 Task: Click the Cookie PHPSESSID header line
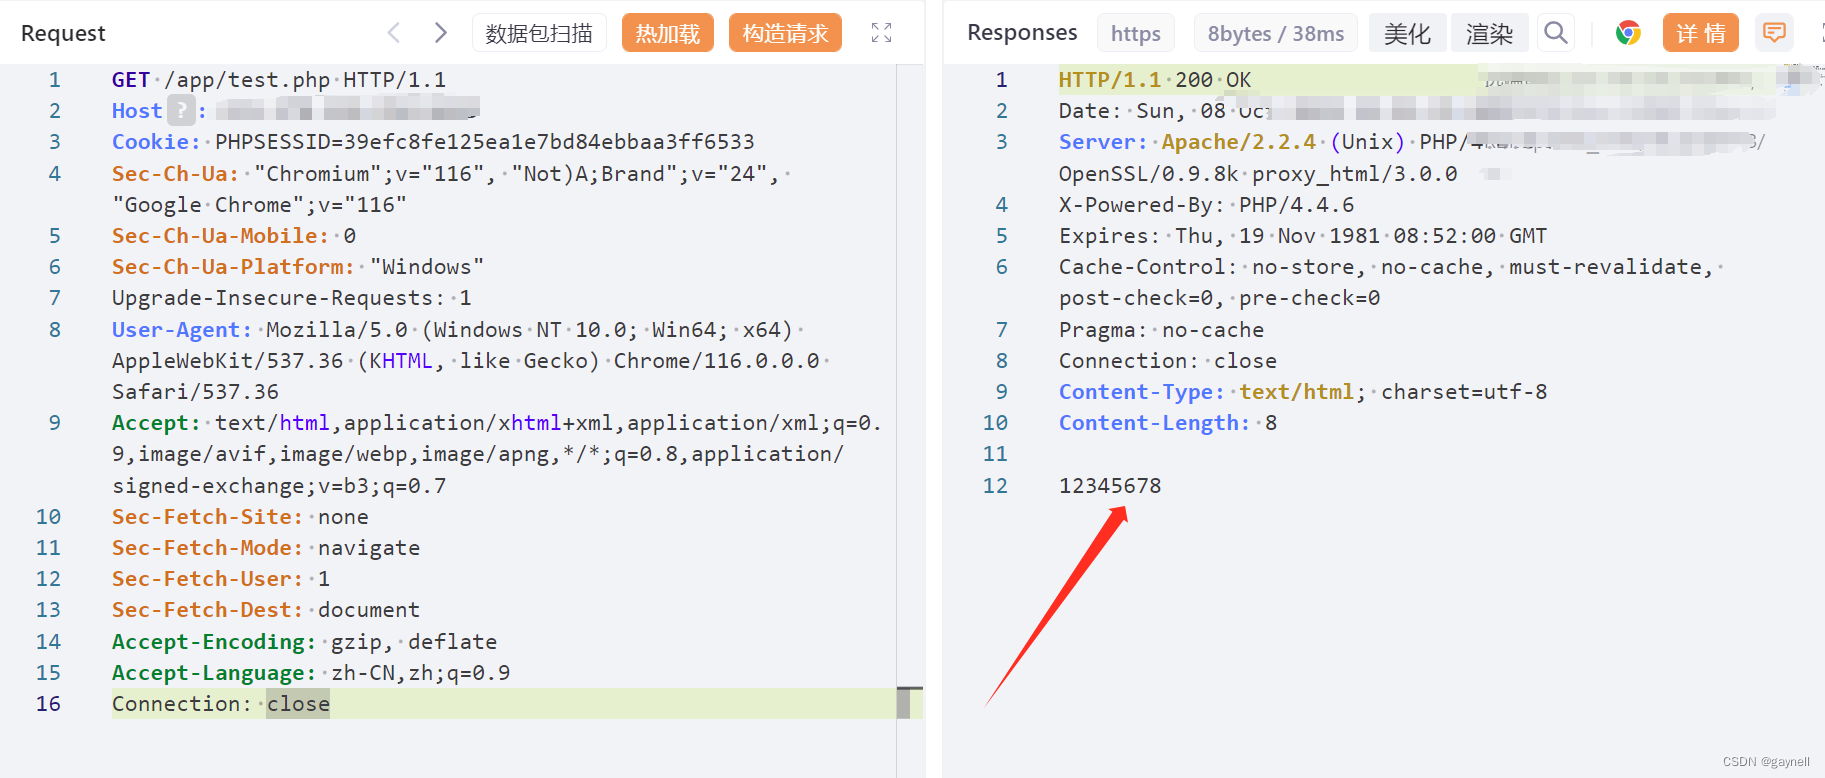[x=433, y=141]
